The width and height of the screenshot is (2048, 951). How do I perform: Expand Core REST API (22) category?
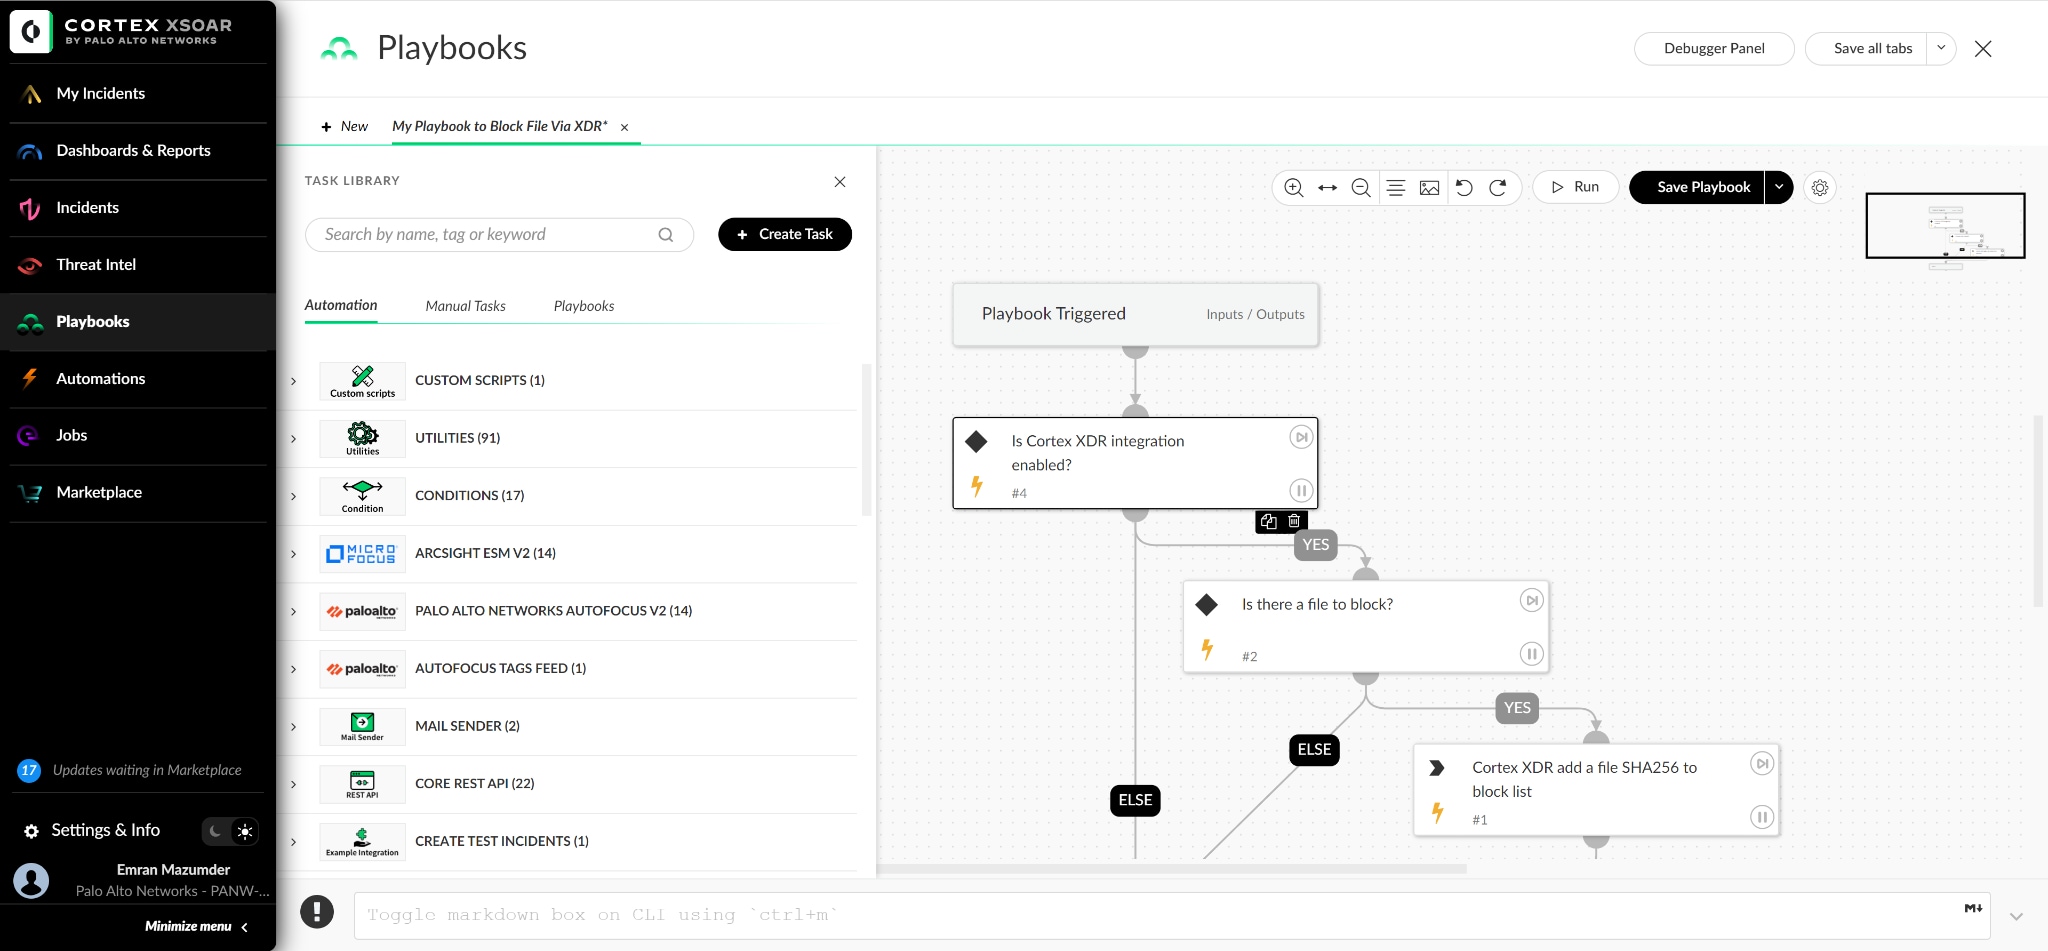point(293,784)
